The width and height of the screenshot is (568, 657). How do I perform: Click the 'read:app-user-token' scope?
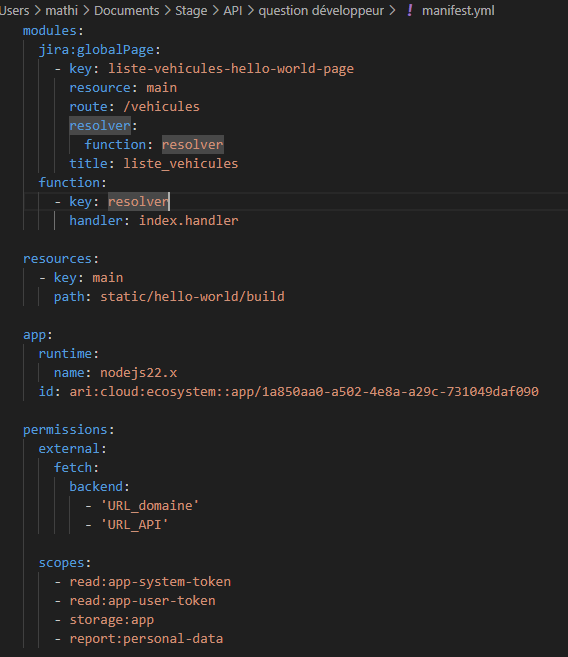point(142,600)
